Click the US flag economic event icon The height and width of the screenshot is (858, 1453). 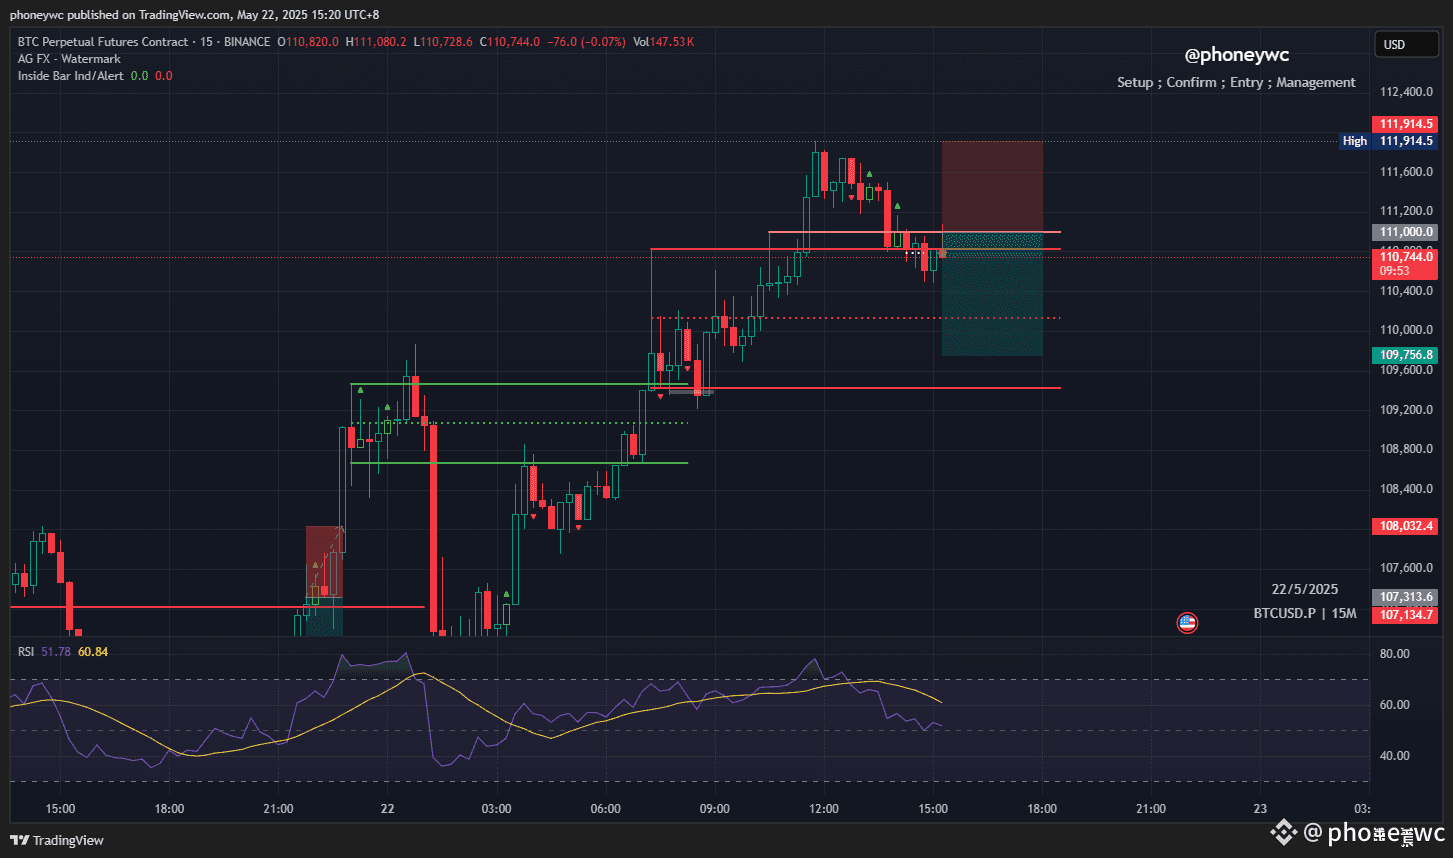(x=1187, y=623)
